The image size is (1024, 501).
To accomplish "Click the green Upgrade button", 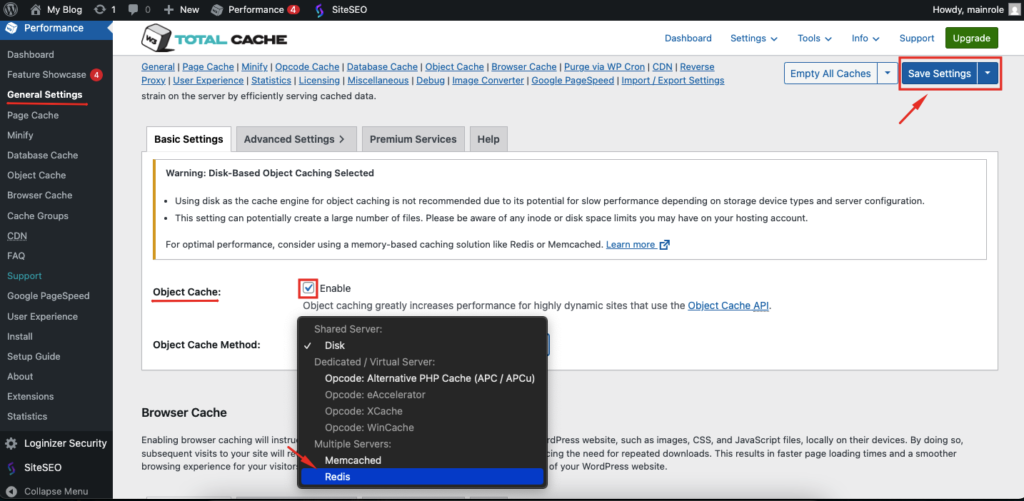I will (971, 38).
